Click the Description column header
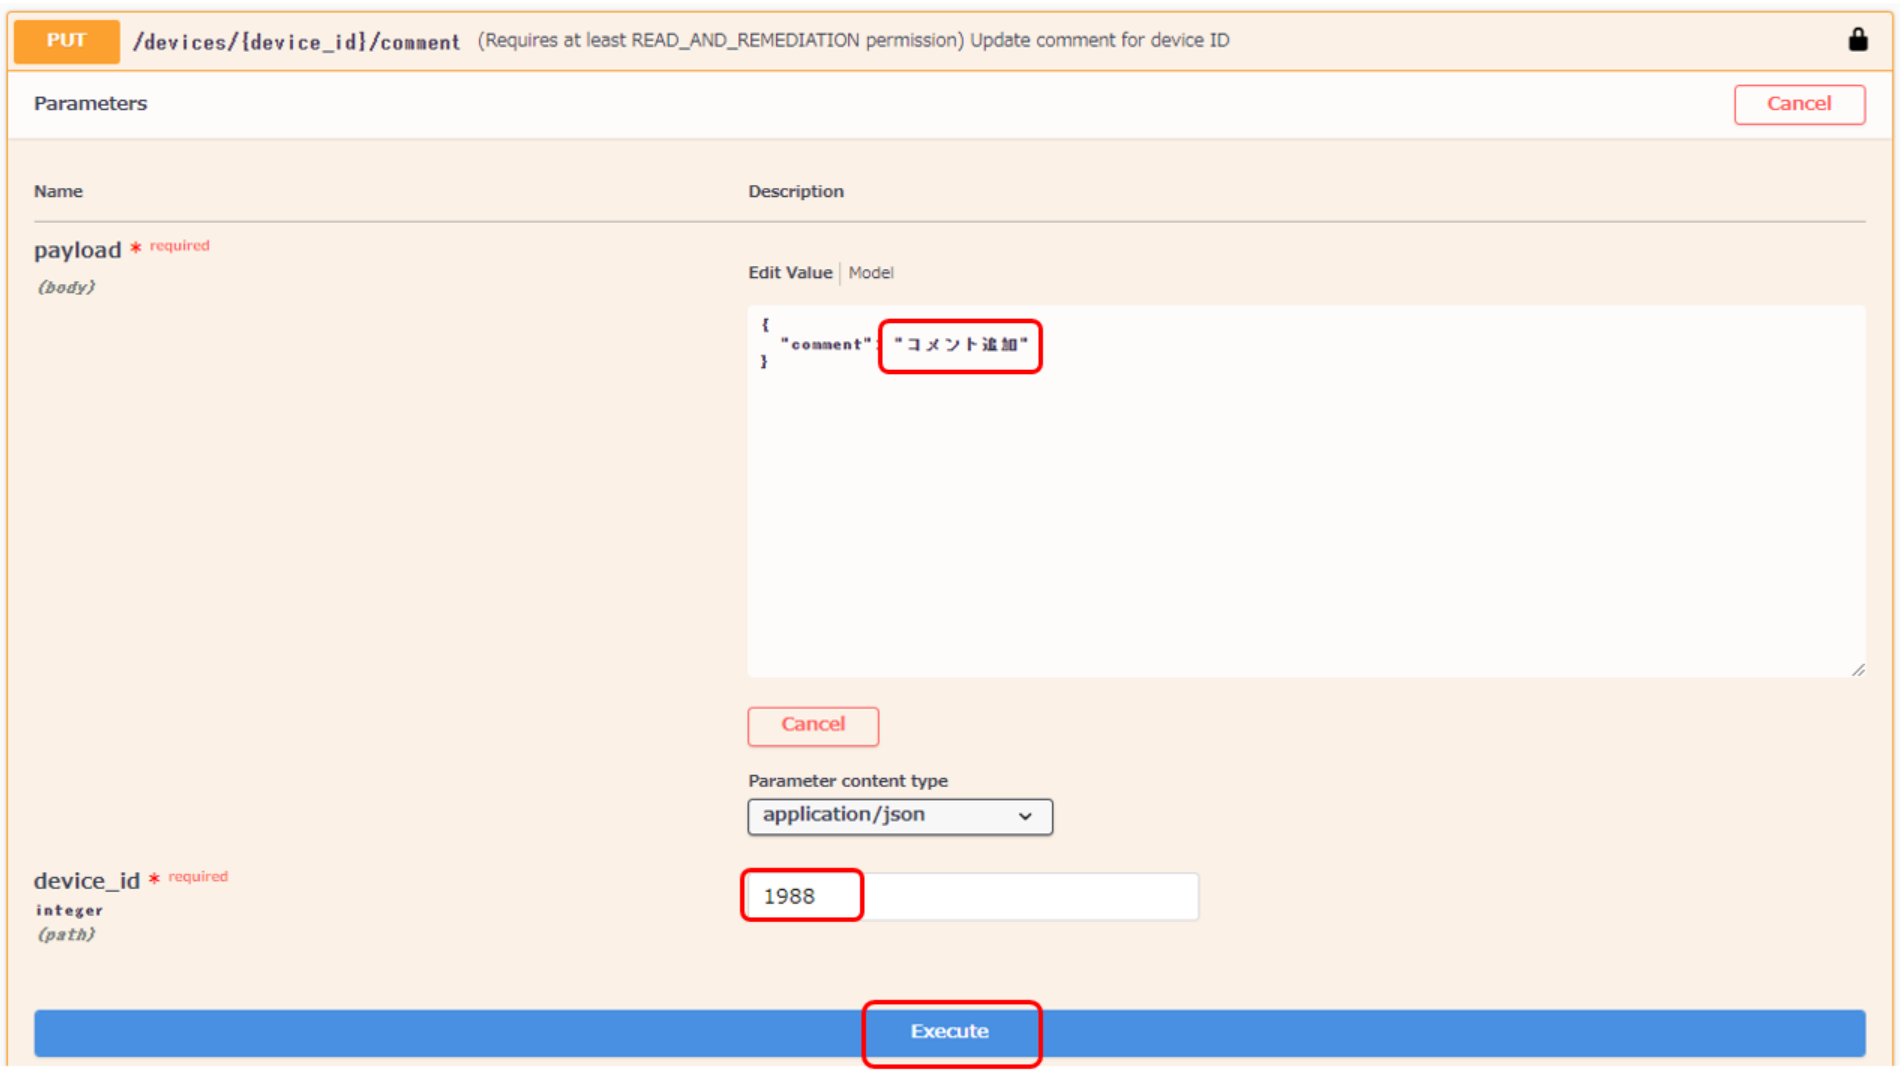Image resolution: width=1900 pixels, height=1070 pixels. point(795,191)
